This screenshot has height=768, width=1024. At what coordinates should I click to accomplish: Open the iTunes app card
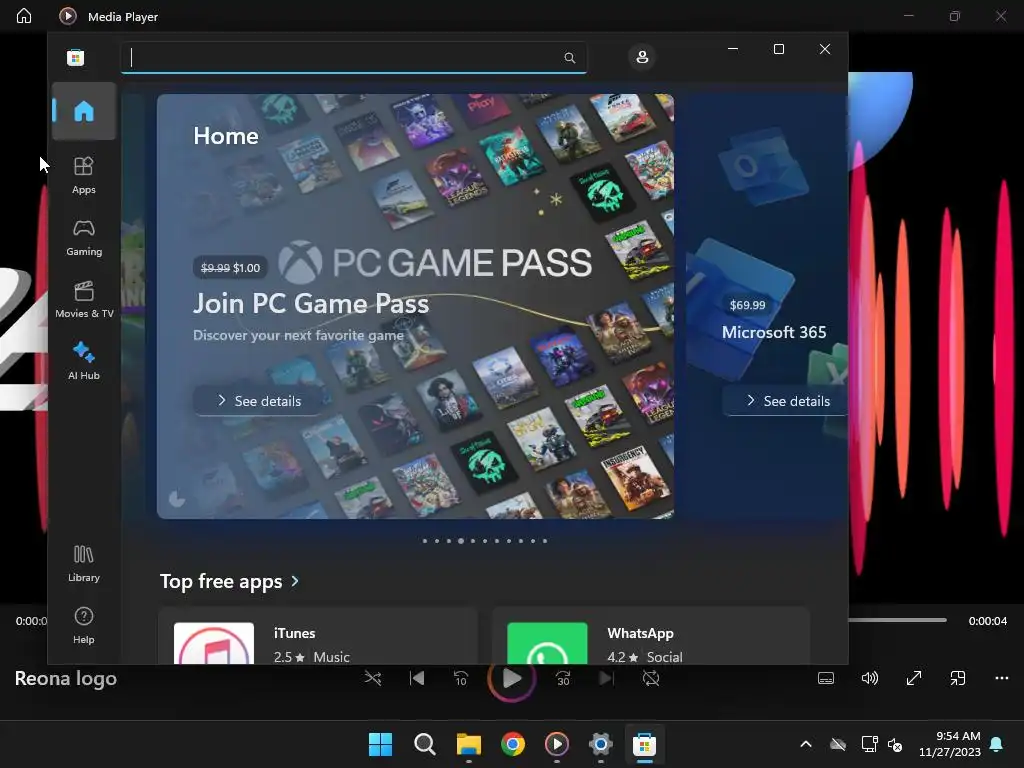[318, 636]
